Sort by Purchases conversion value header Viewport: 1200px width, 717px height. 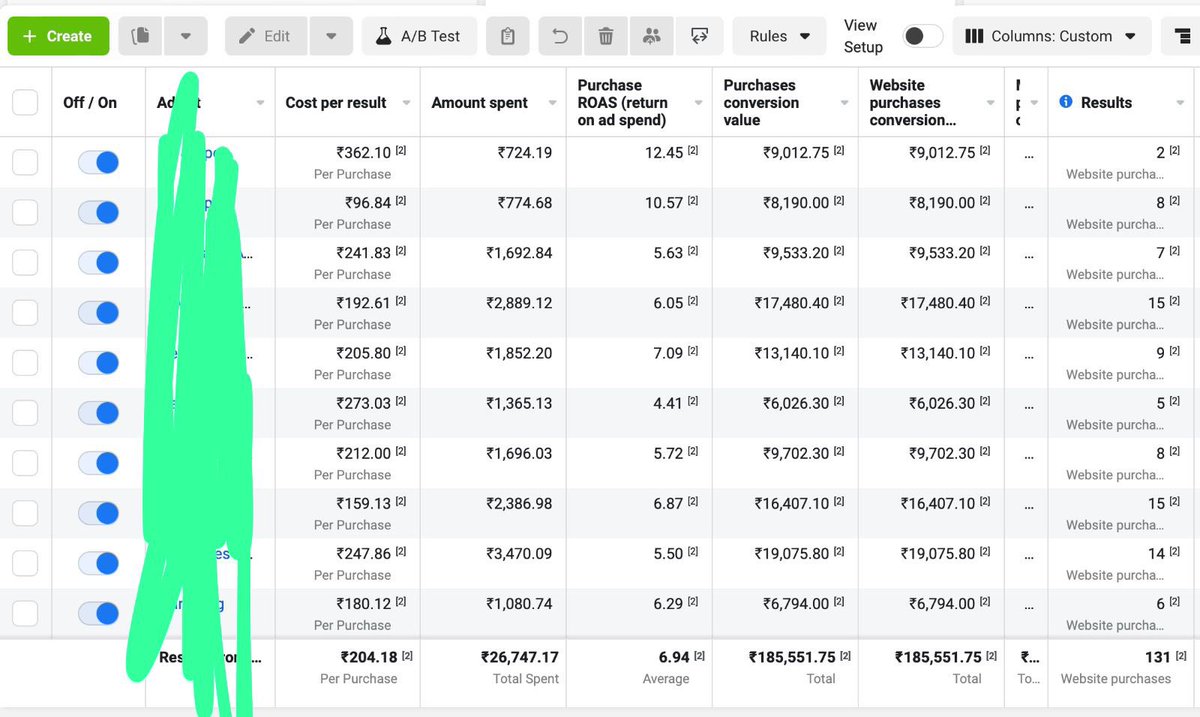(762, 102)
